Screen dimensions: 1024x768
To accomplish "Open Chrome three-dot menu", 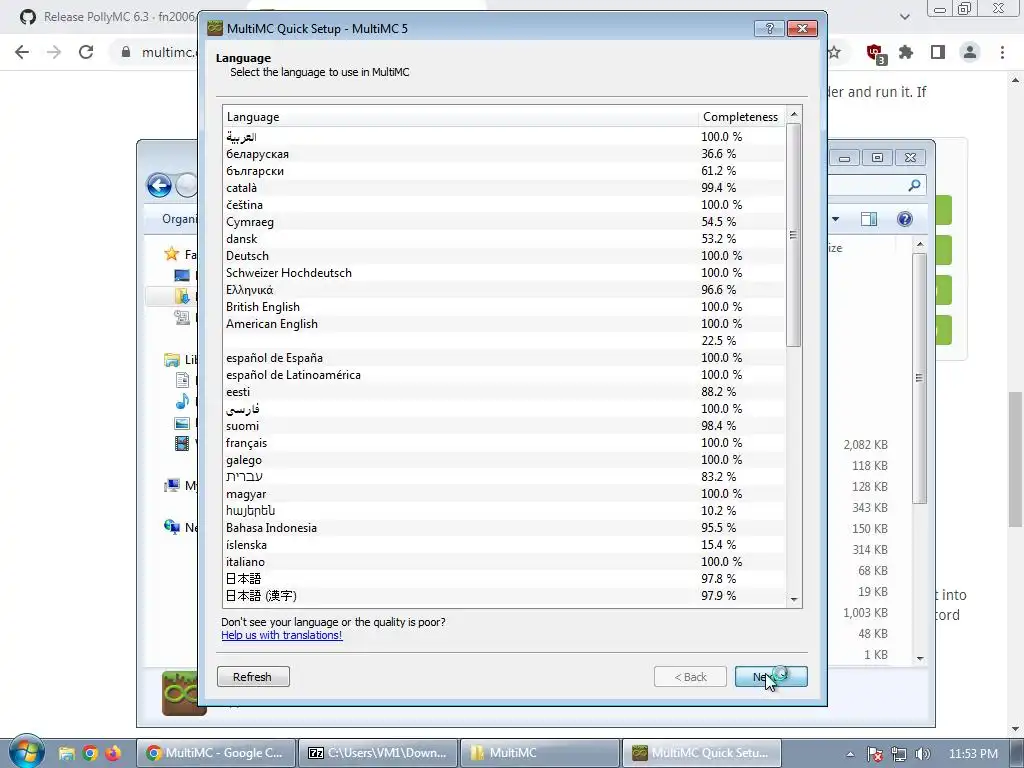I will [x=1002, y=52].
